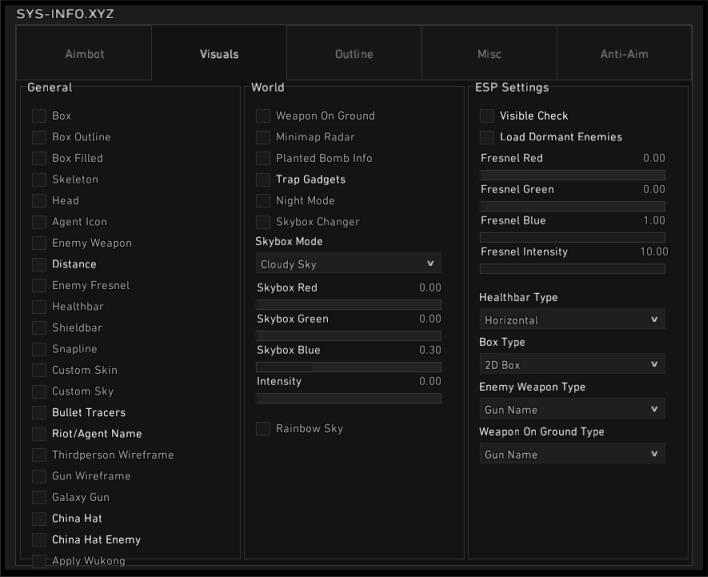
Task: Go to the Misc tab
Action: click(x=489, y=54)
